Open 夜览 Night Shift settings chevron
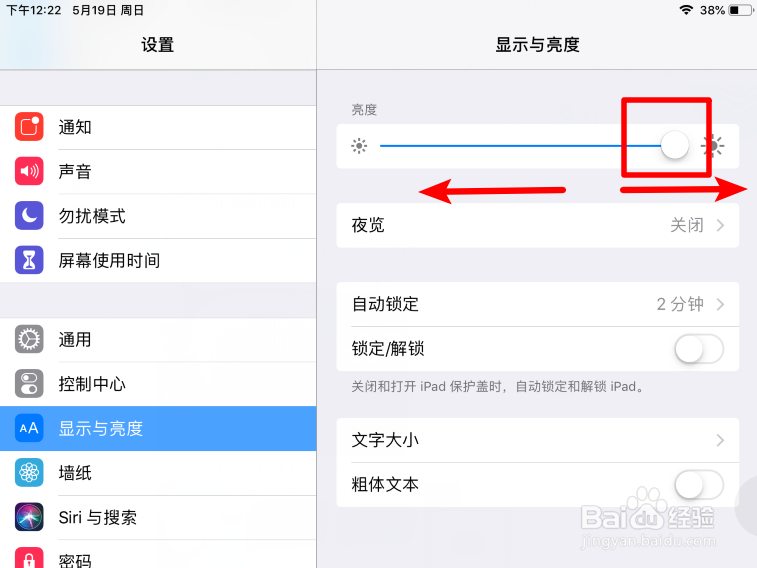 (x=720, y=225)
